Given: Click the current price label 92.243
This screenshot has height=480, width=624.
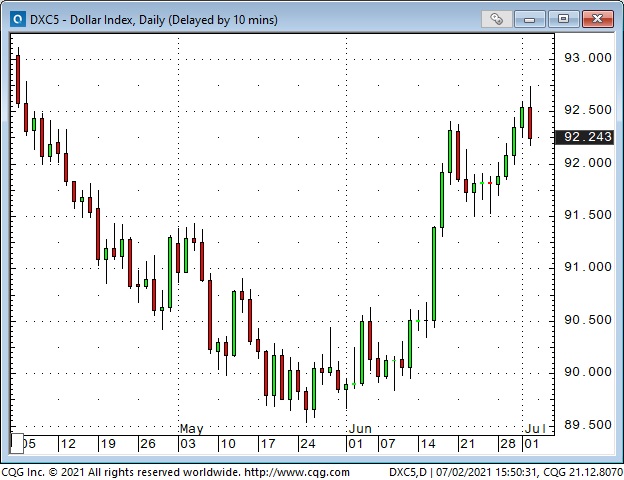Looking at the screenshot, I should [x=584, y=137].
